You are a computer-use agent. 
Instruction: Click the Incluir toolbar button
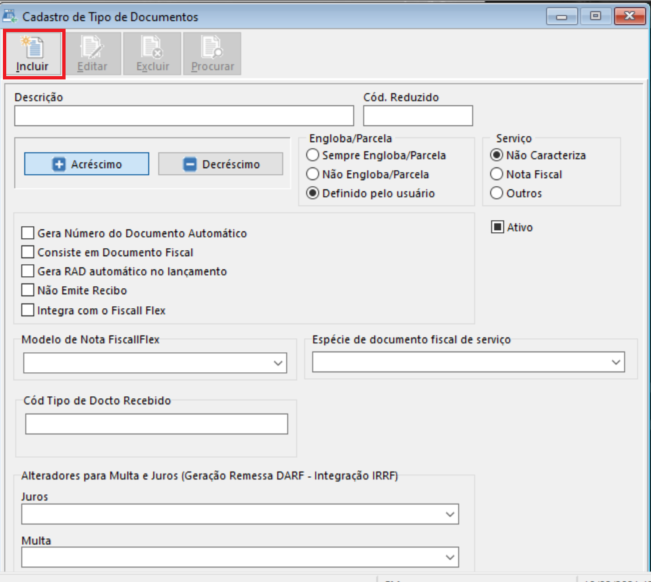[x=34, y=54]
